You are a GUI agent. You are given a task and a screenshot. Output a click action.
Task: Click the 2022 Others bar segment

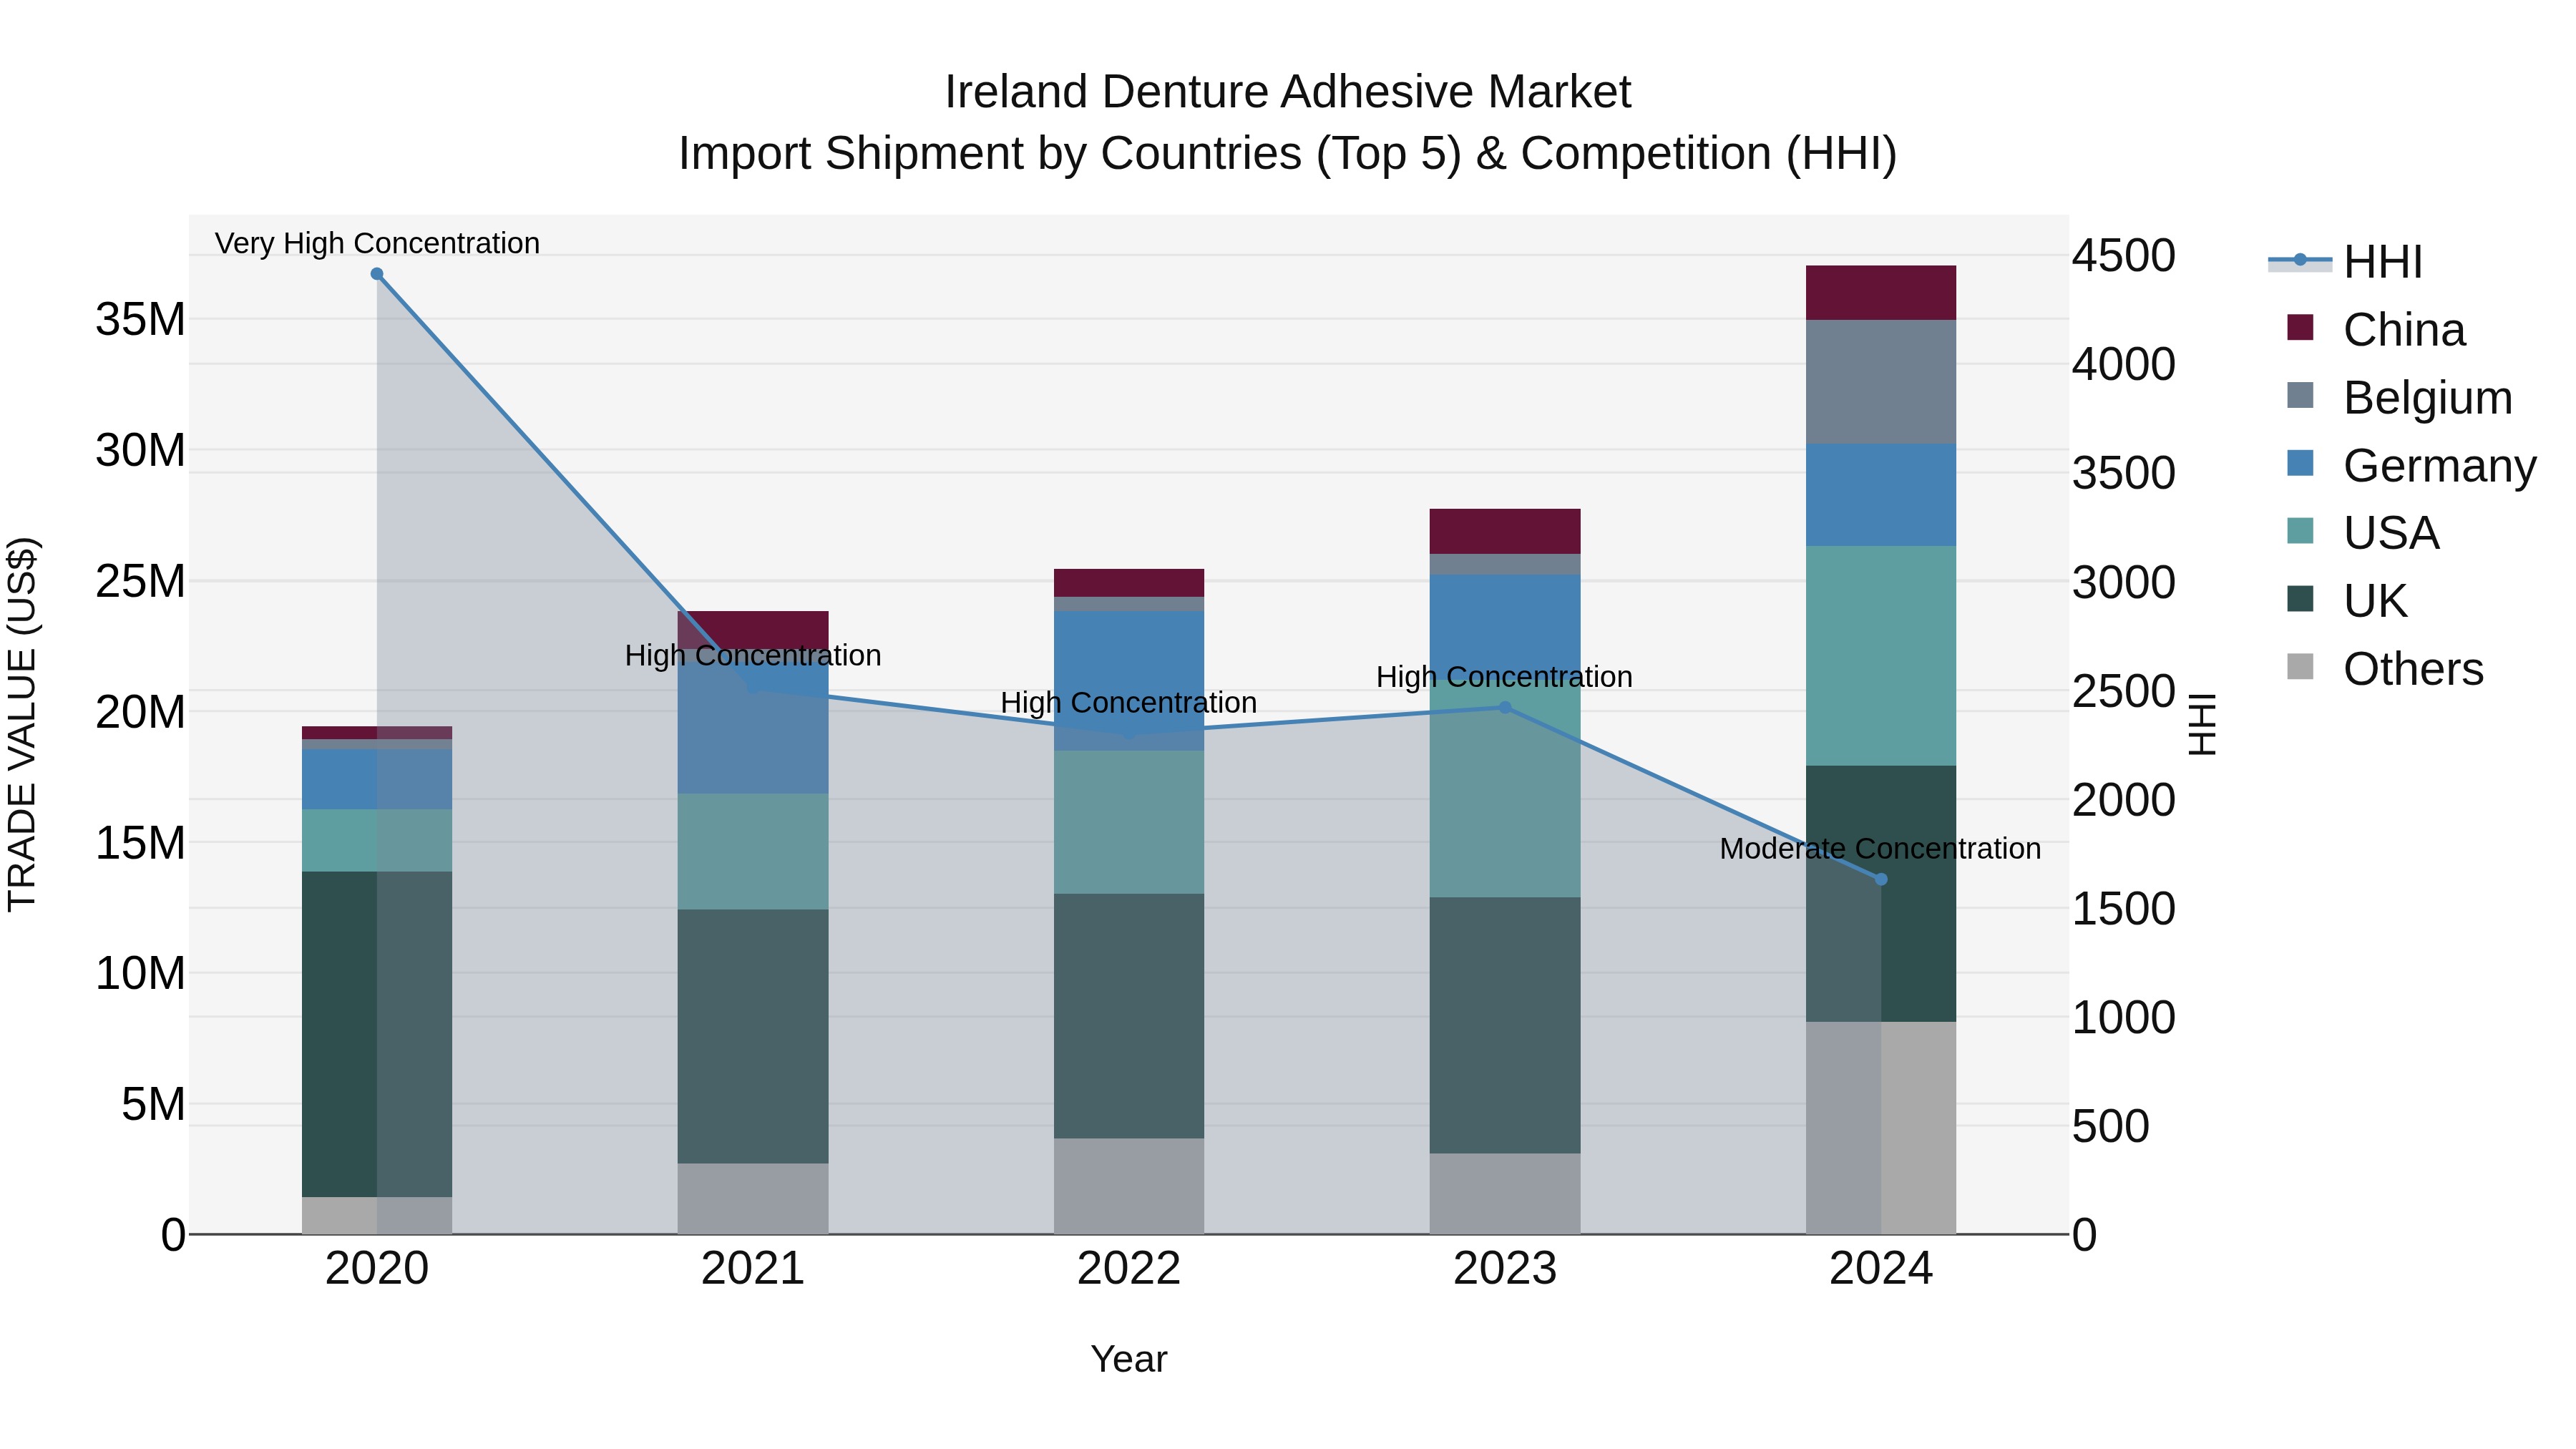pyautogui.click(x=1129, y=1186)
